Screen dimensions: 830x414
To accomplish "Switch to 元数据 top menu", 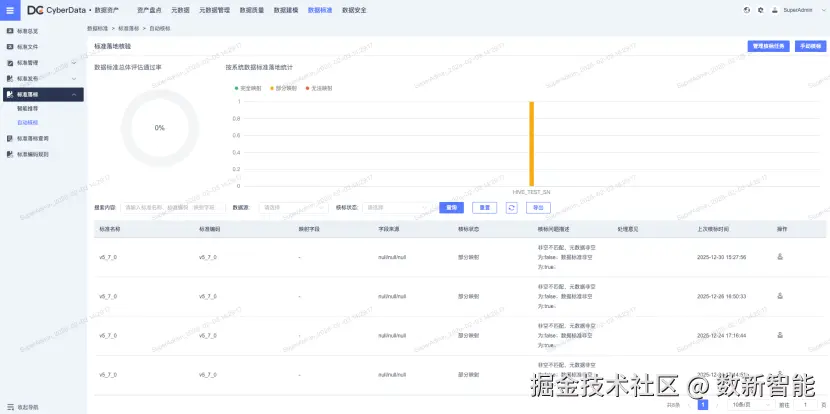I will pos(181,10).
